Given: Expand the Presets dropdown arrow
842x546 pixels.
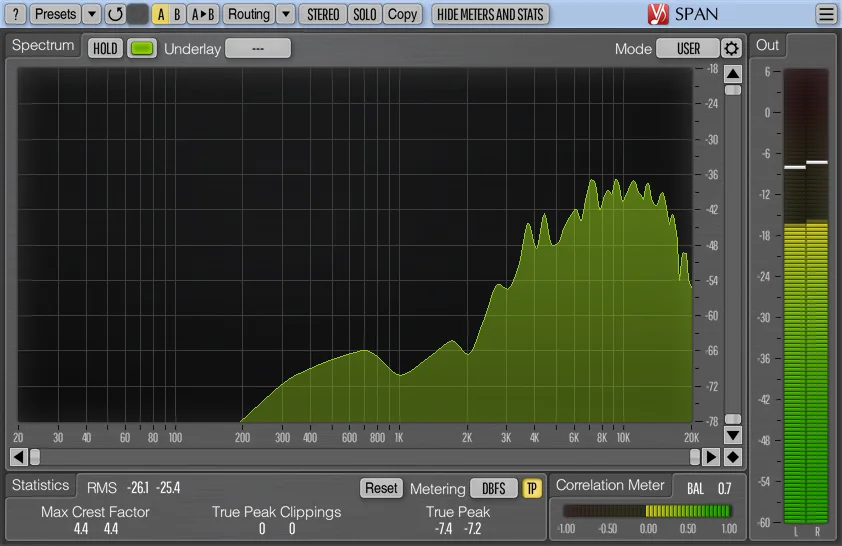Looking at the screenshot, I should (92, 14).
